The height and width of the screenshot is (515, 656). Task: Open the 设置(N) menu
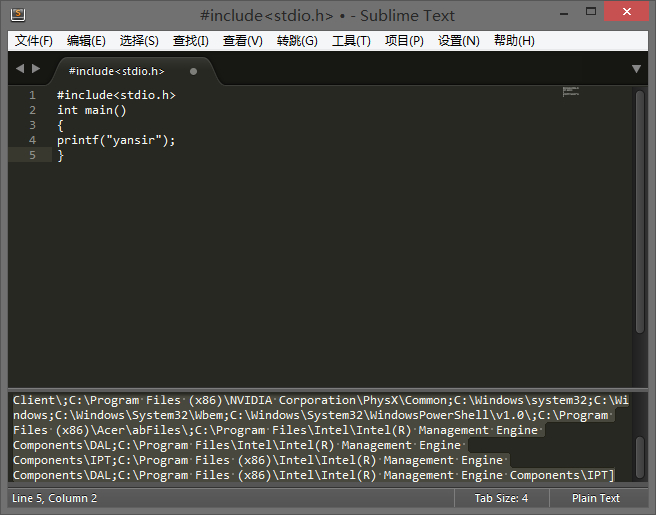459,41
